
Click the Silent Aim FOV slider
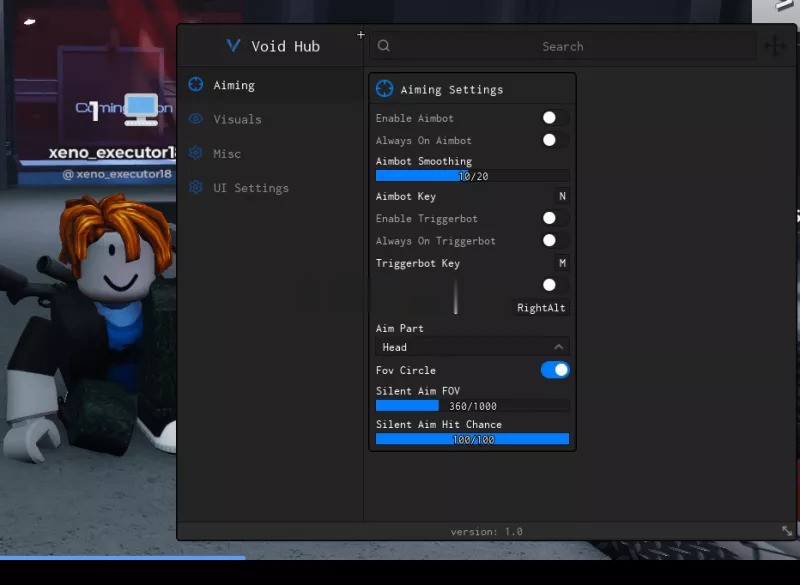point(472,406)
